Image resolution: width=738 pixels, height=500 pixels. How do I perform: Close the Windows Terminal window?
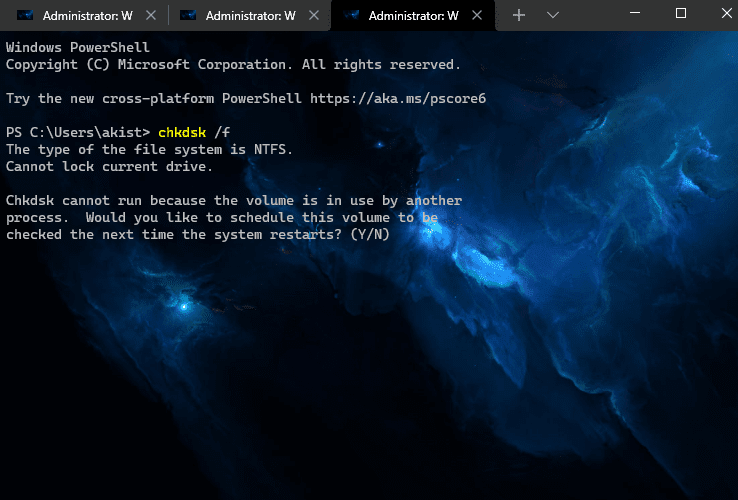pyautogui.click(x=726, y=13)
